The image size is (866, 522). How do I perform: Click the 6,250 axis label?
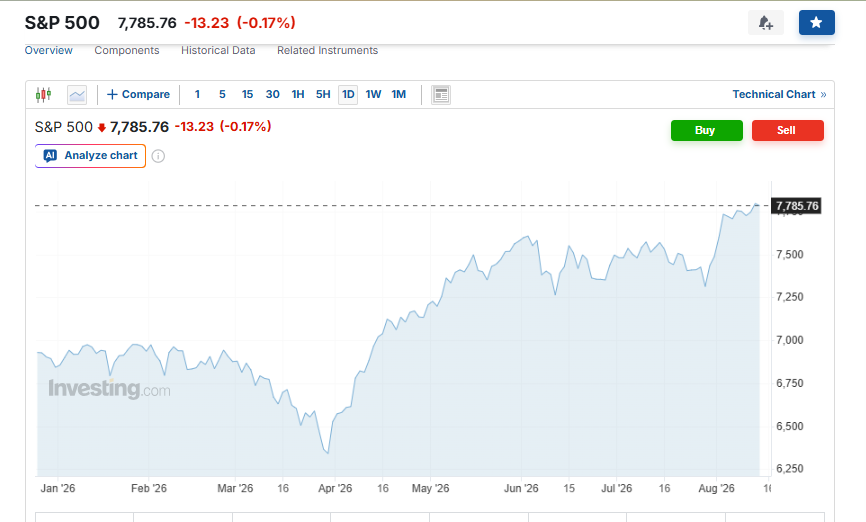pos(790,469)
